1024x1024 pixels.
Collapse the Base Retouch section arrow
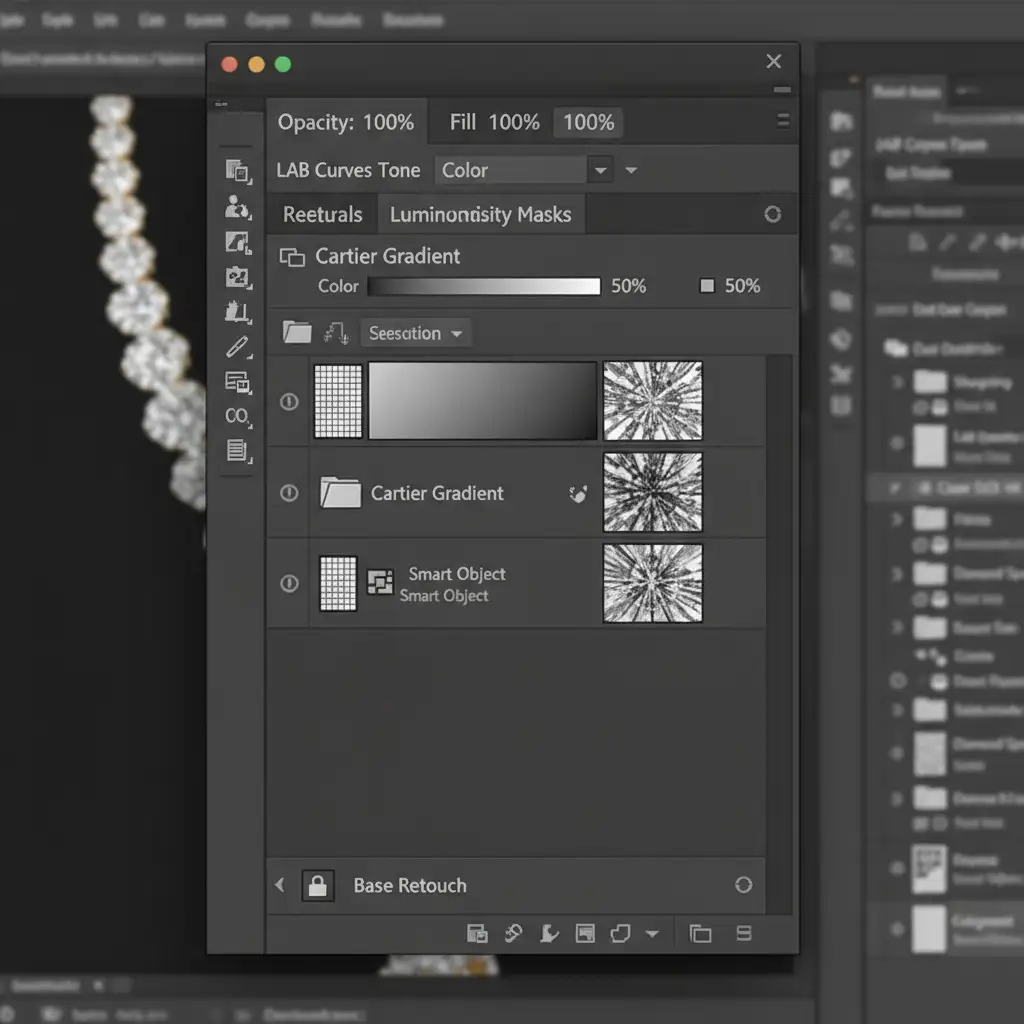coord(280,885)
